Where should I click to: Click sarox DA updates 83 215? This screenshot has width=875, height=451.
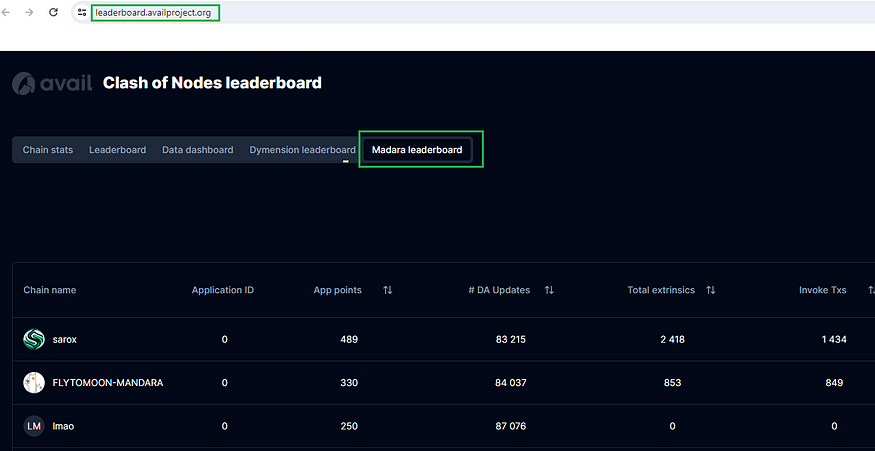(x=511, y=339)
